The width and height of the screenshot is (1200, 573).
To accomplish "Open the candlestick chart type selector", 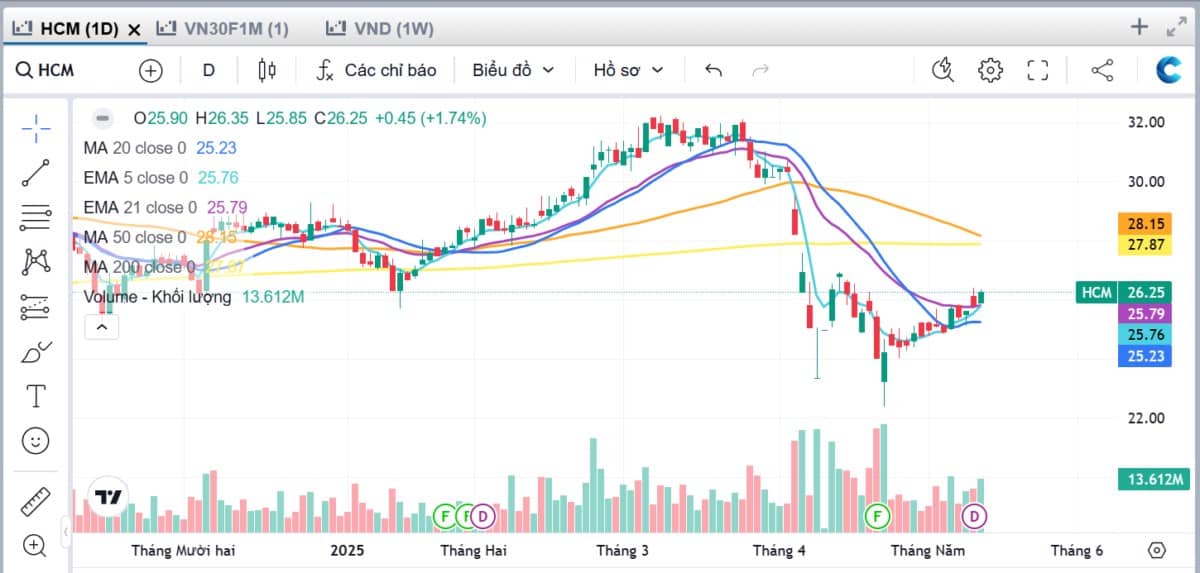I will click(x=267, y=70).
